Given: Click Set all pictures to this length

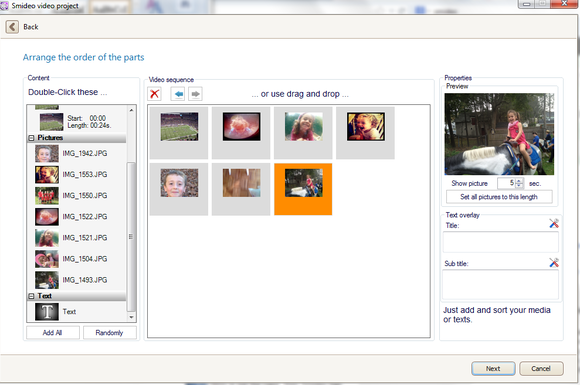Looking at the screenshot, I should [x=499, y=197].
